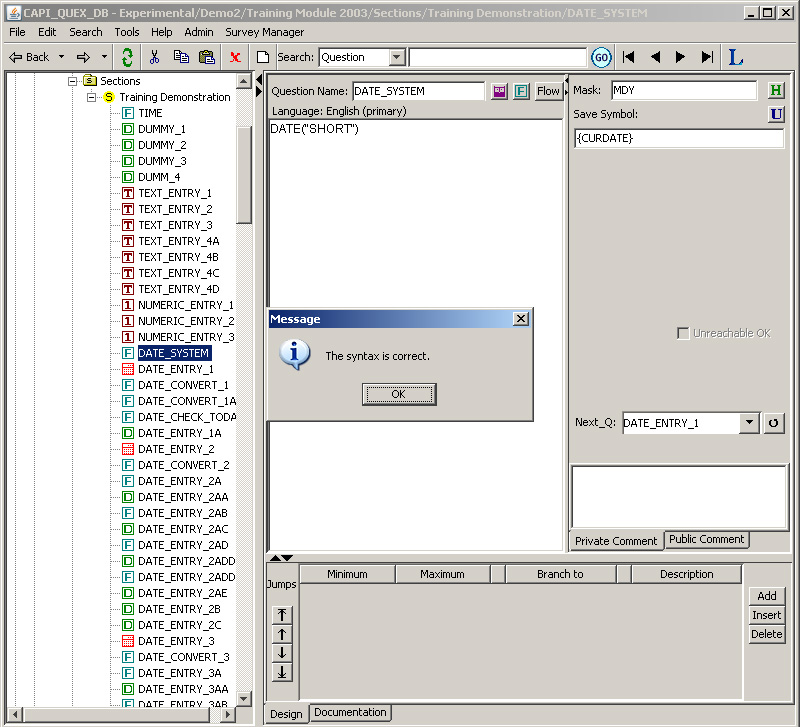Click the blue U icon for Save Symbol
Screen dimensions: 800x727
[x=776, y=114]
